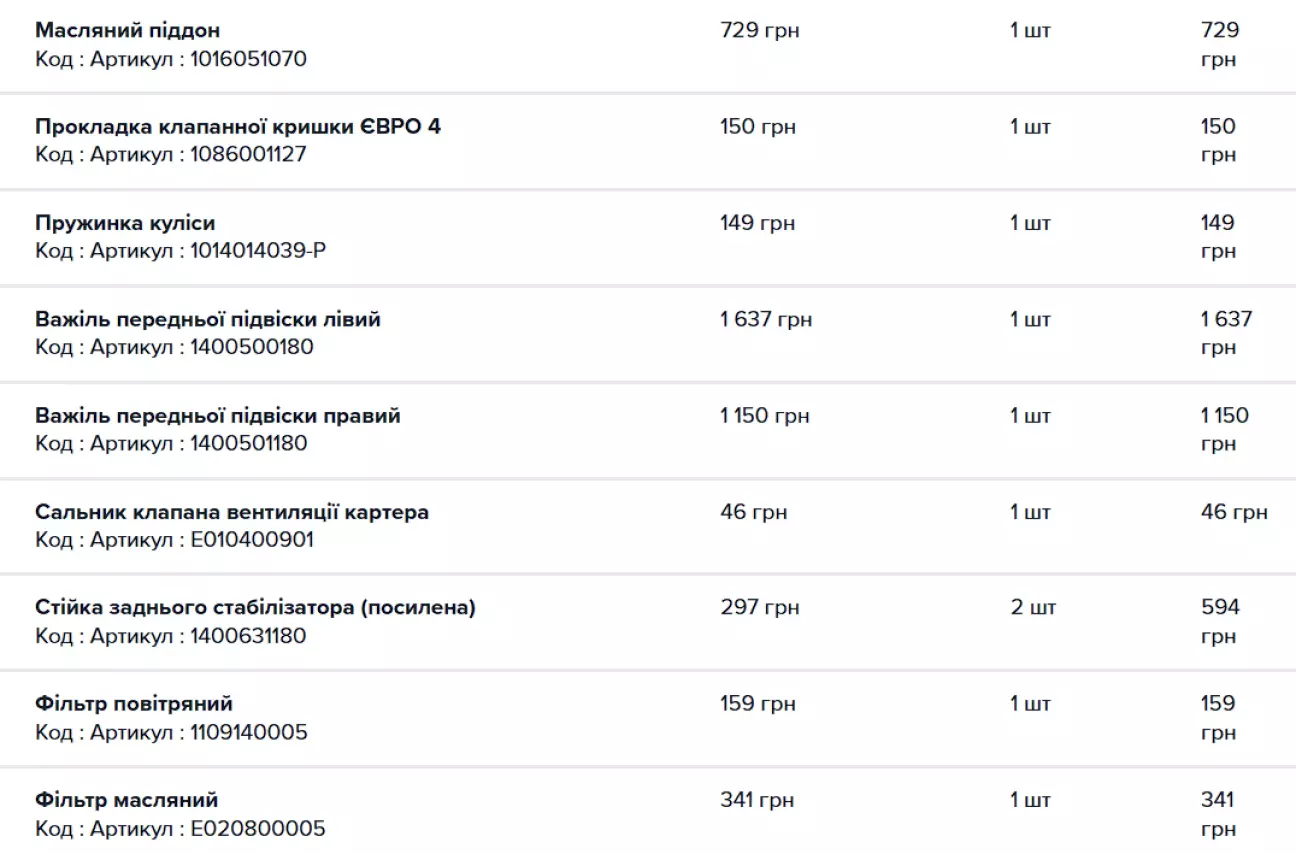Image resolution: width=1296 pixels, height=854 pixels.
Task: Click article code E010400901
Action: click(x=252, y=540)
